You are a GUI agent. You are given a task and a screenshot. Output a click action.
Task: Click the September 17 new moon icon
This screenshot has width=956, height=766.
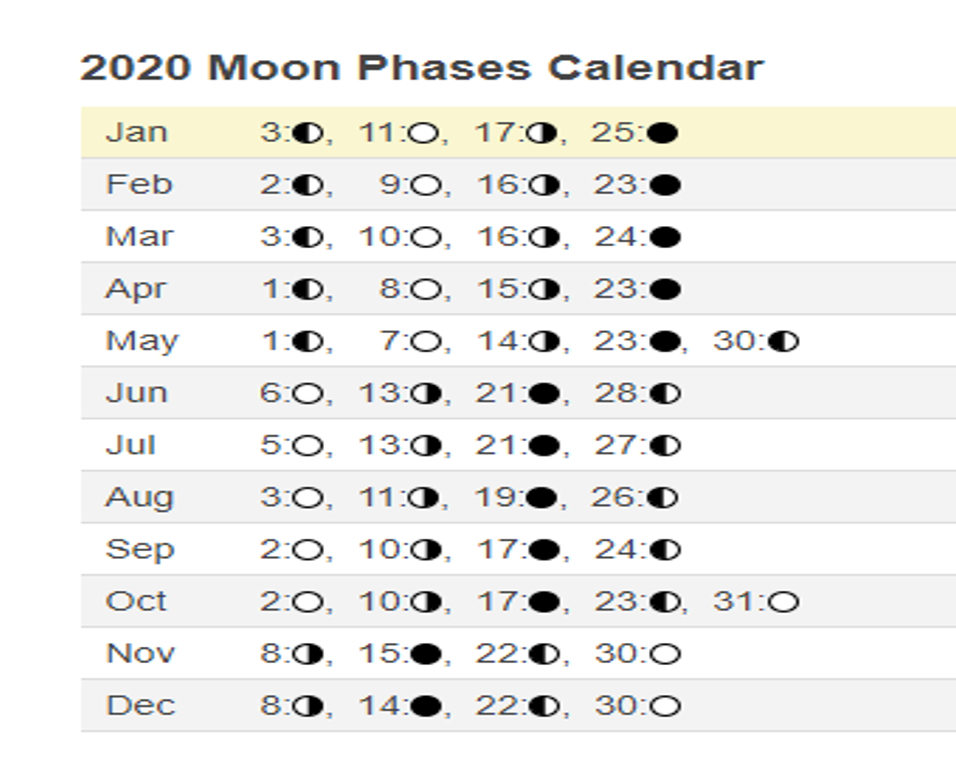click(x=544, y=549)
